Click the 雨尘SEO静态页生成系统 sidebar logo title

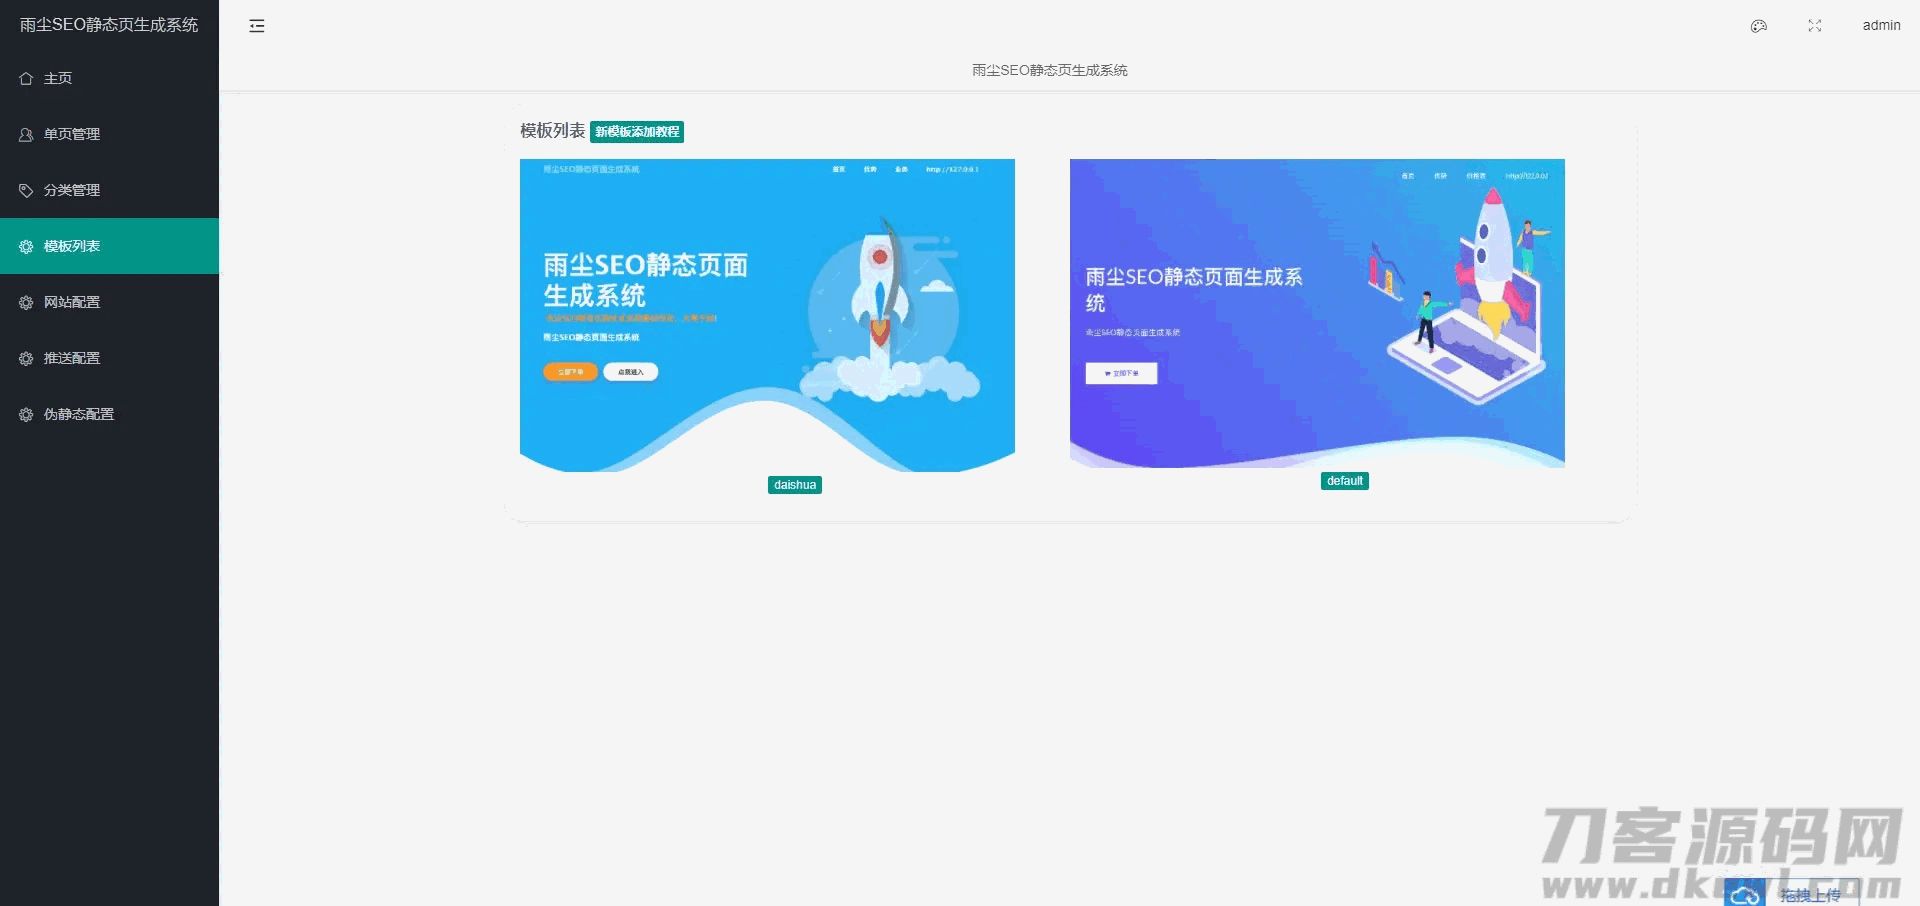[x=109, y=25]
